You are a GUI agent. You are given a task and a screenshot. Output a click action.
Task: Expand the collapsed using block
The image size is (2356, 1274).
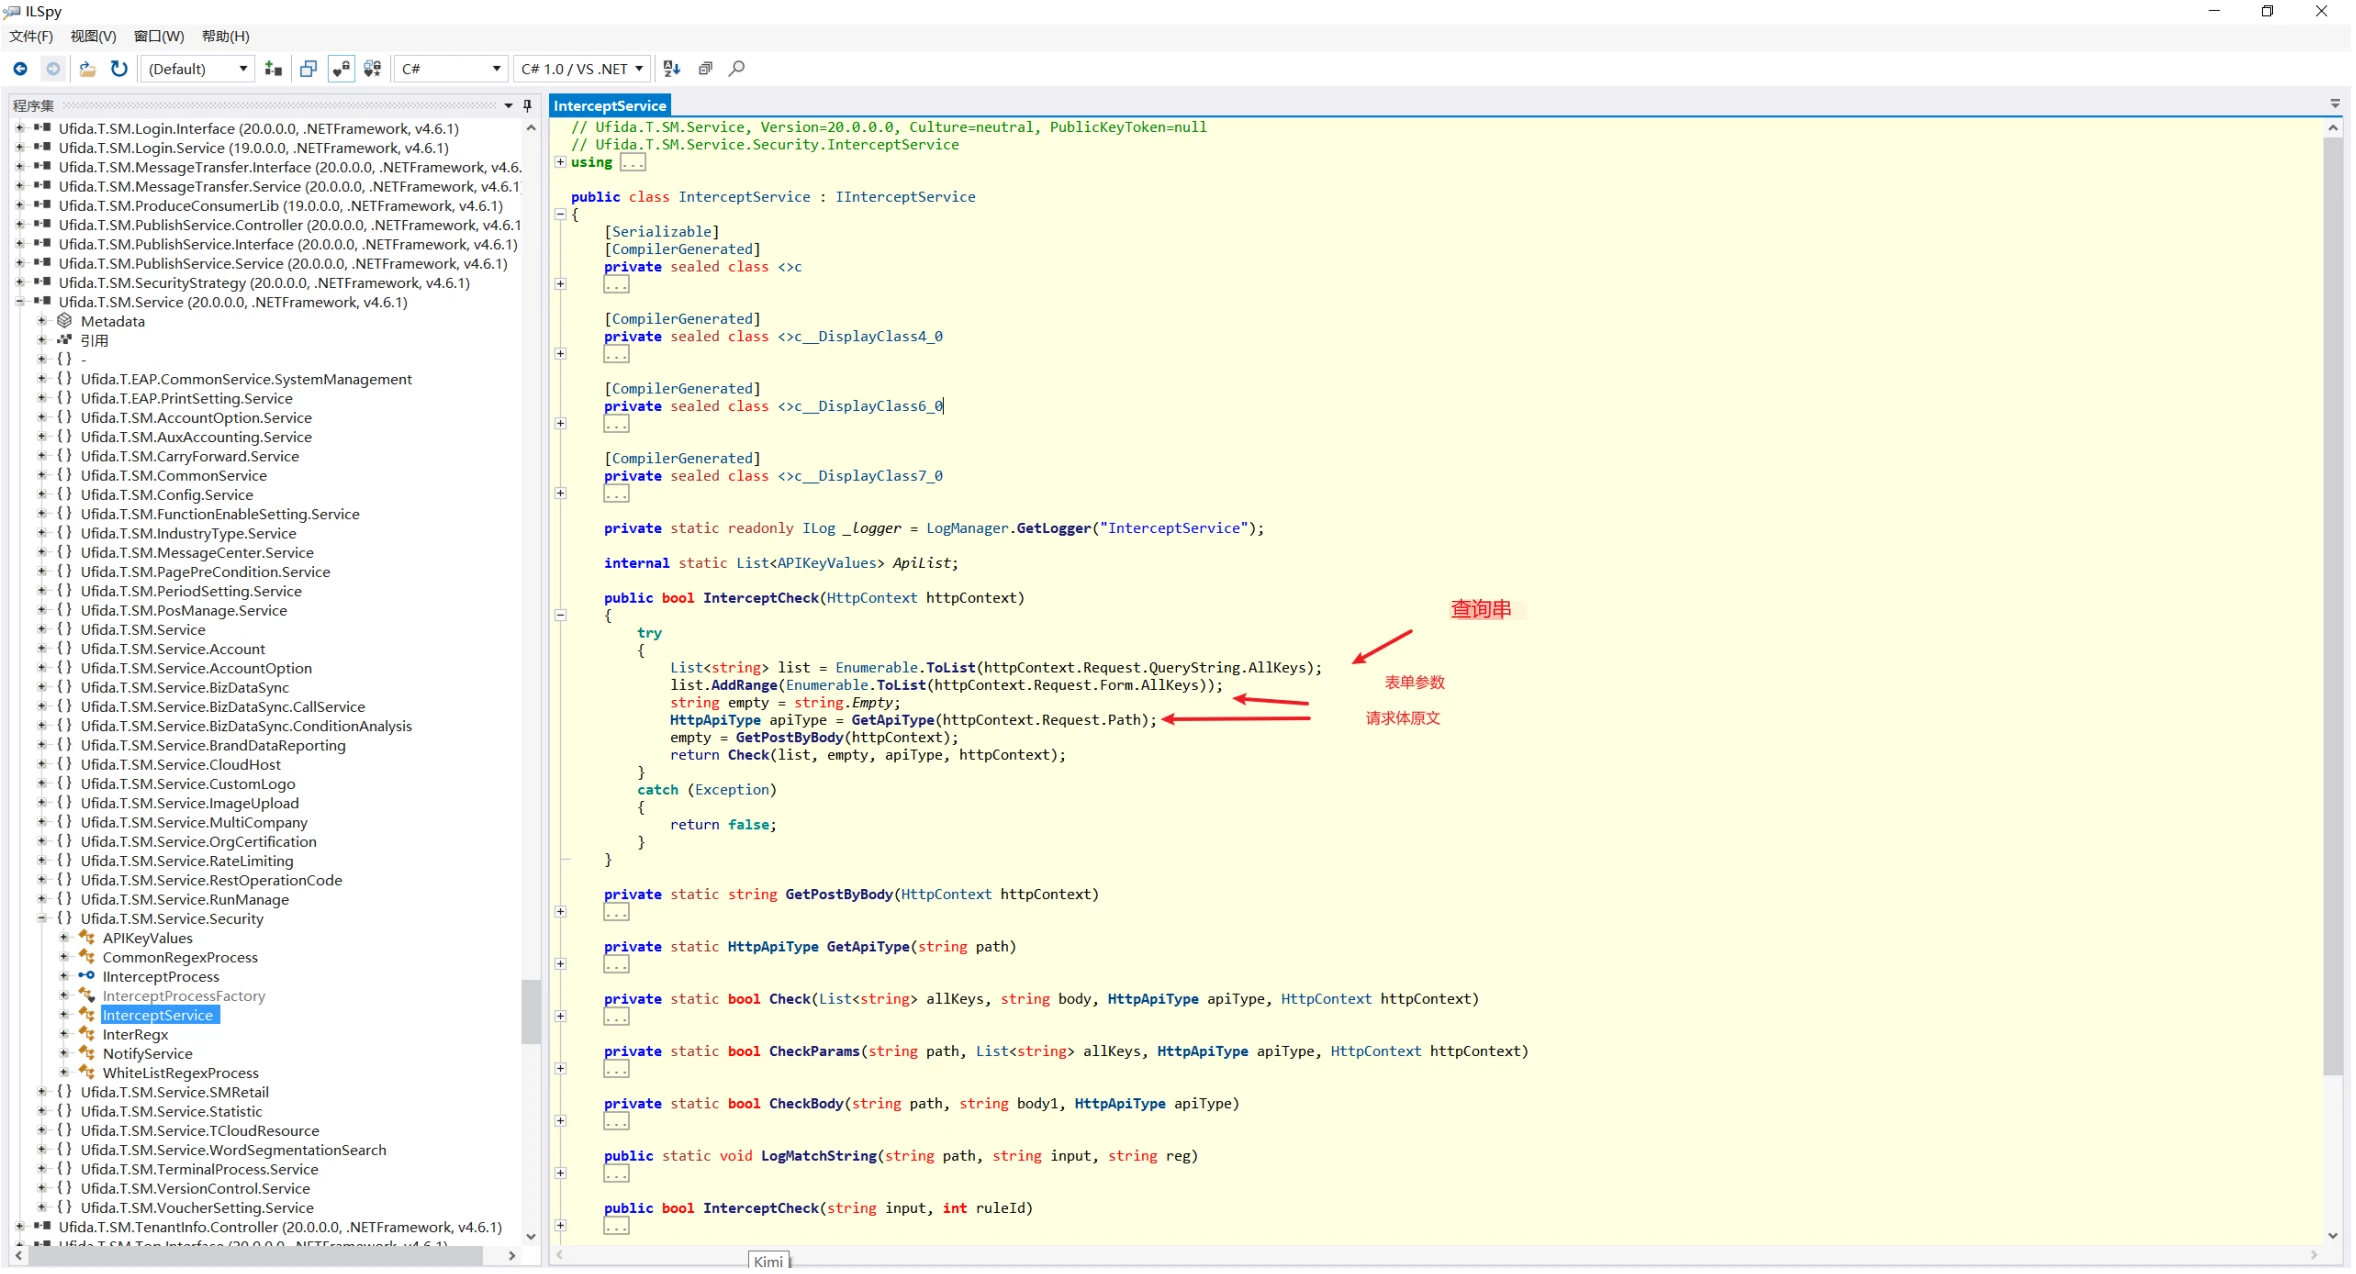[561, 162]
